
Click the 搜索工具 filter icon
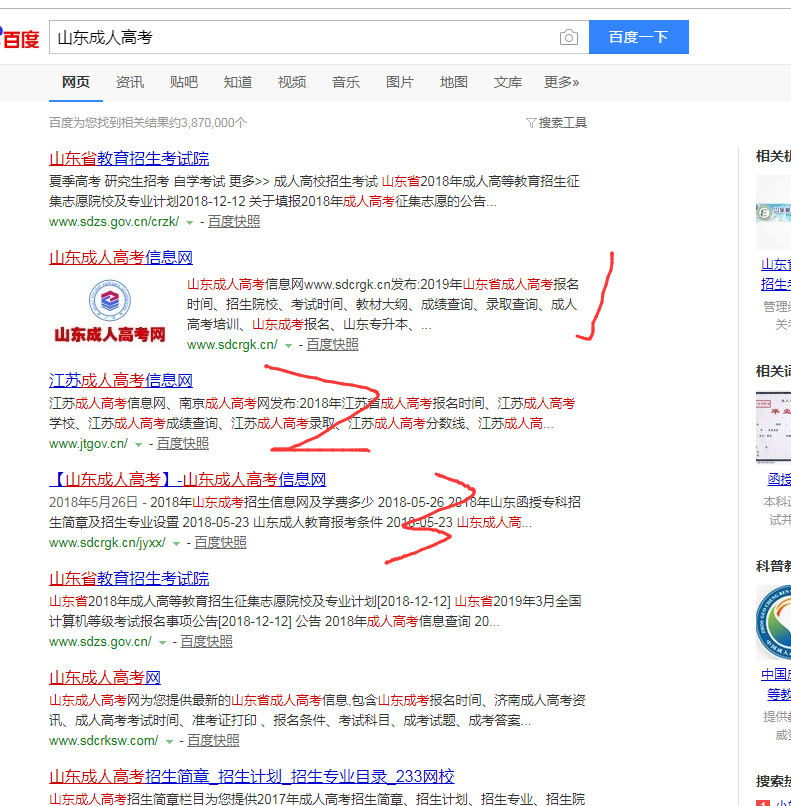pyautogui.click(x=531, y=123)
